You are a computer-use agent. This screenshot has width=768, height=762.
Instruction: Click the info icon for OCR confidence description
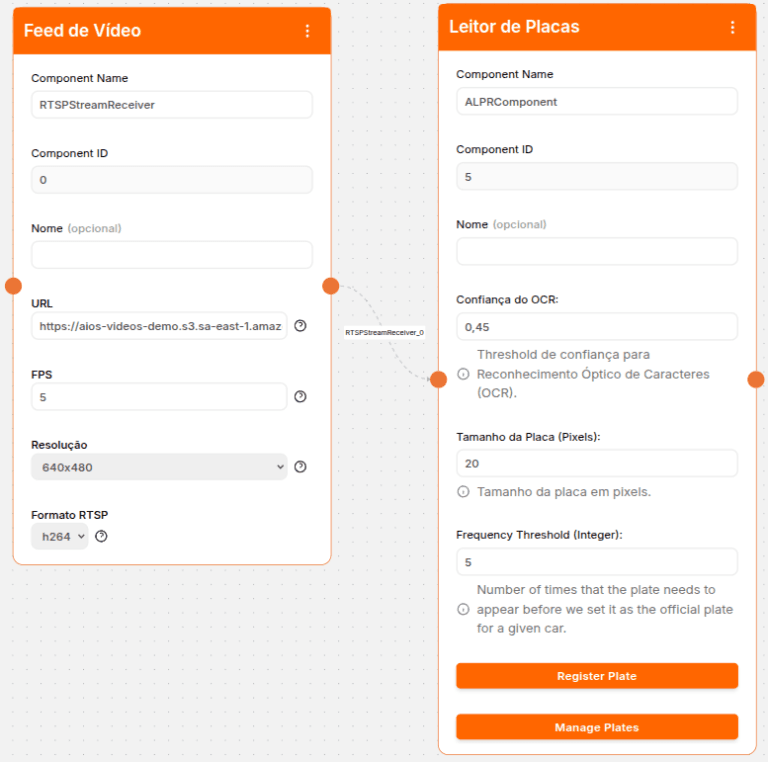click(463, 374)
